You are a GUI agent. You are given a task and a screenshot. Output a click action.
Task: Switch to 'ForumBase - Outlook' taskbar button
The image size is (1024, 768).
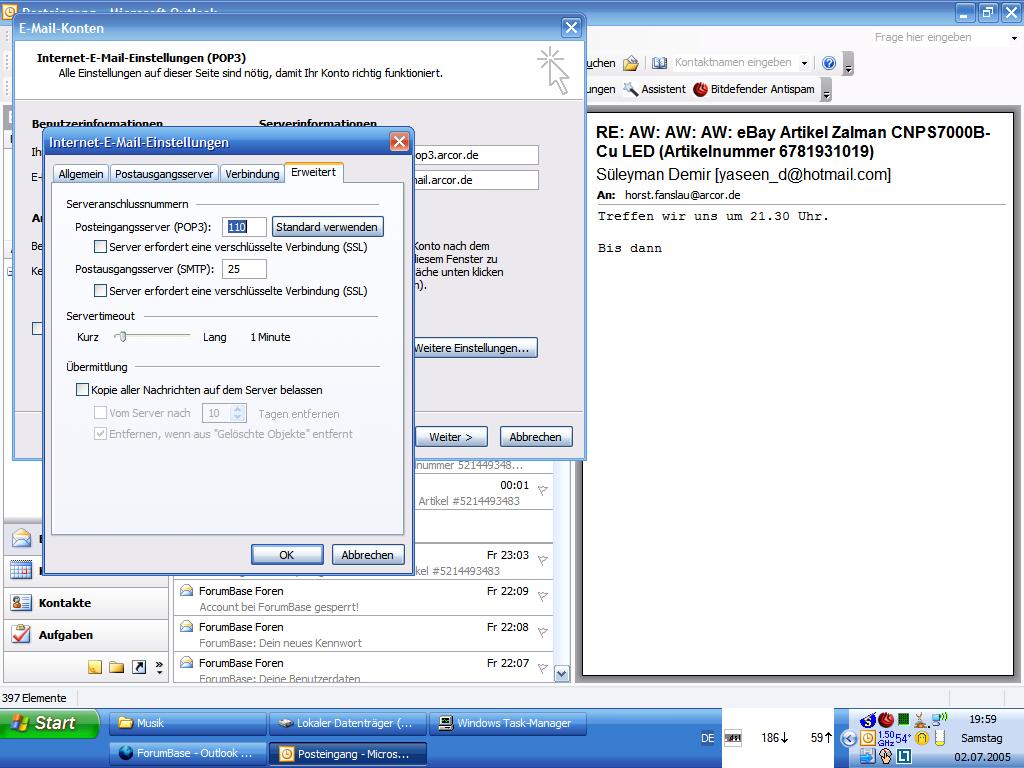[x=187, y=753]
